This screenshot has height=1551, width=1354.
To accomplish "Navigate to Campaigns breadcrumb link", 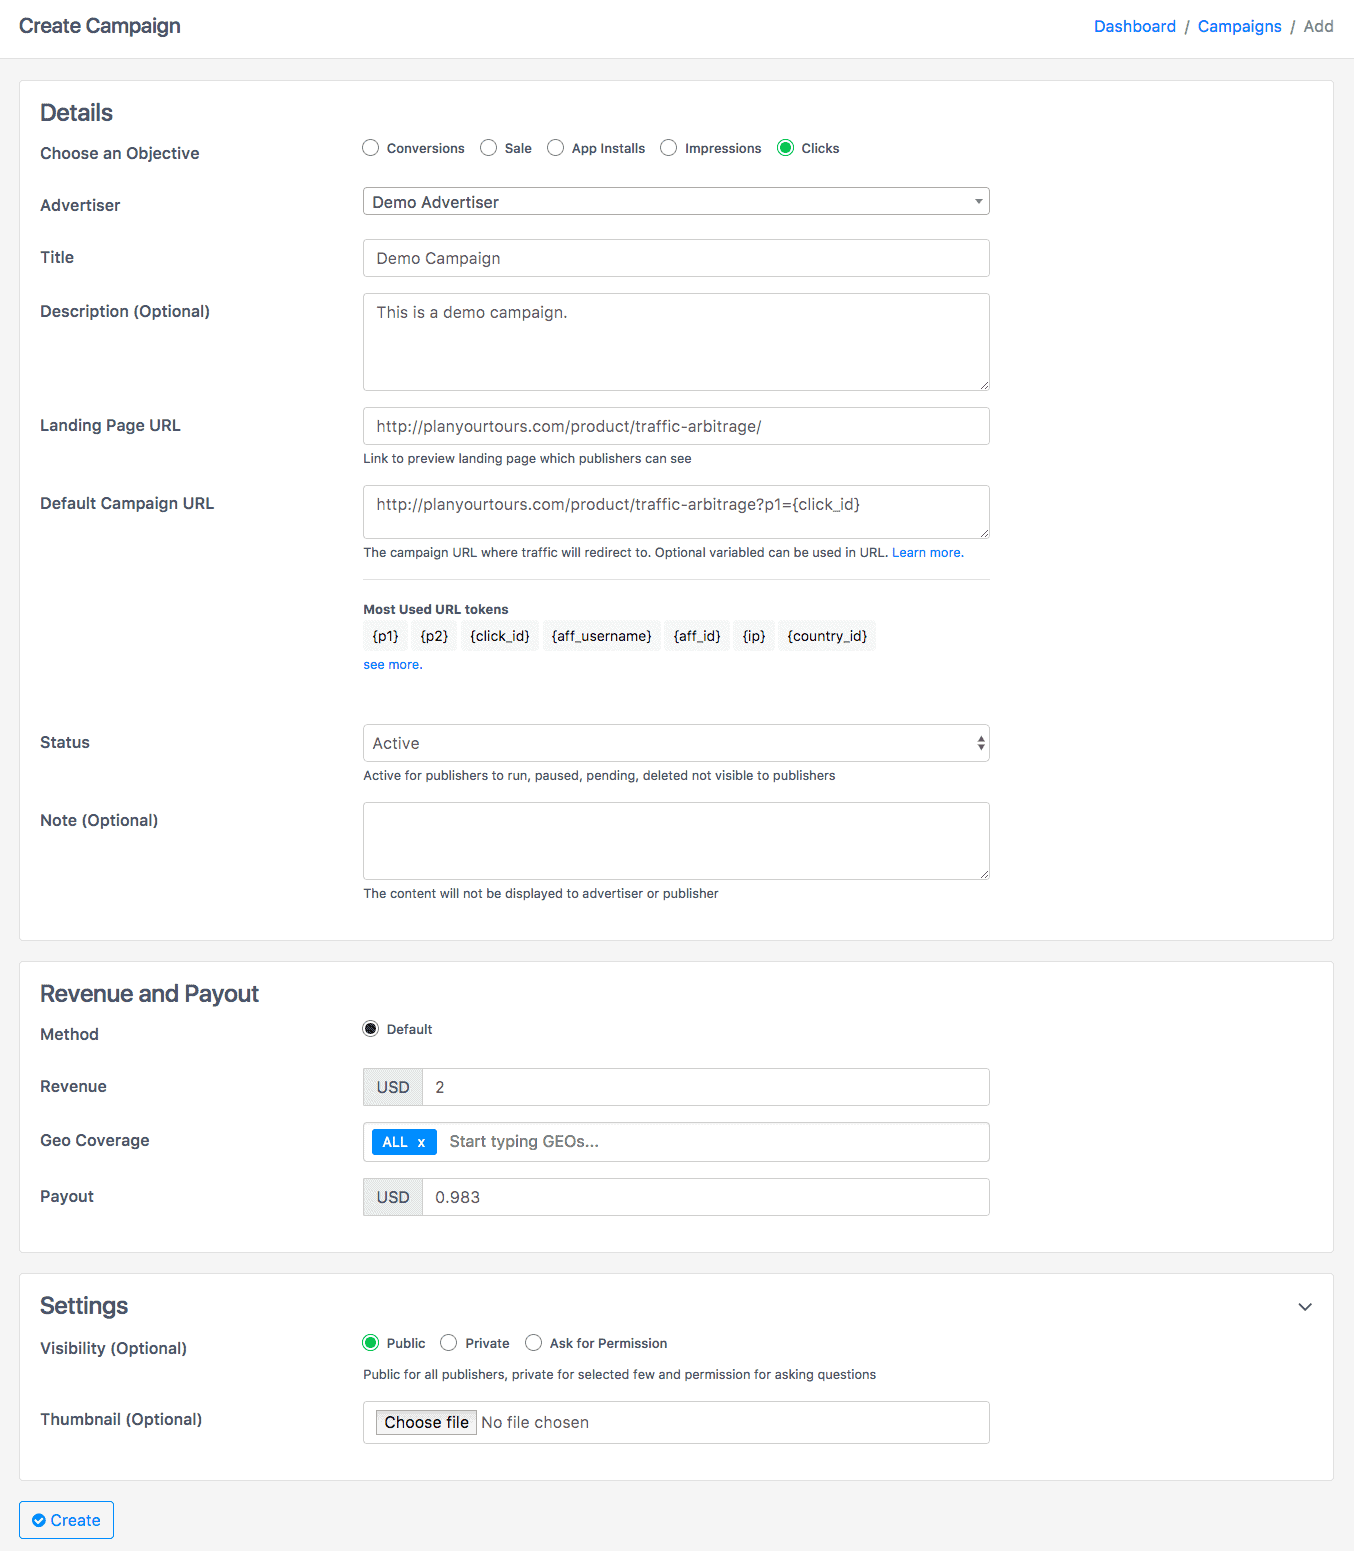I will pos(1239,26).
